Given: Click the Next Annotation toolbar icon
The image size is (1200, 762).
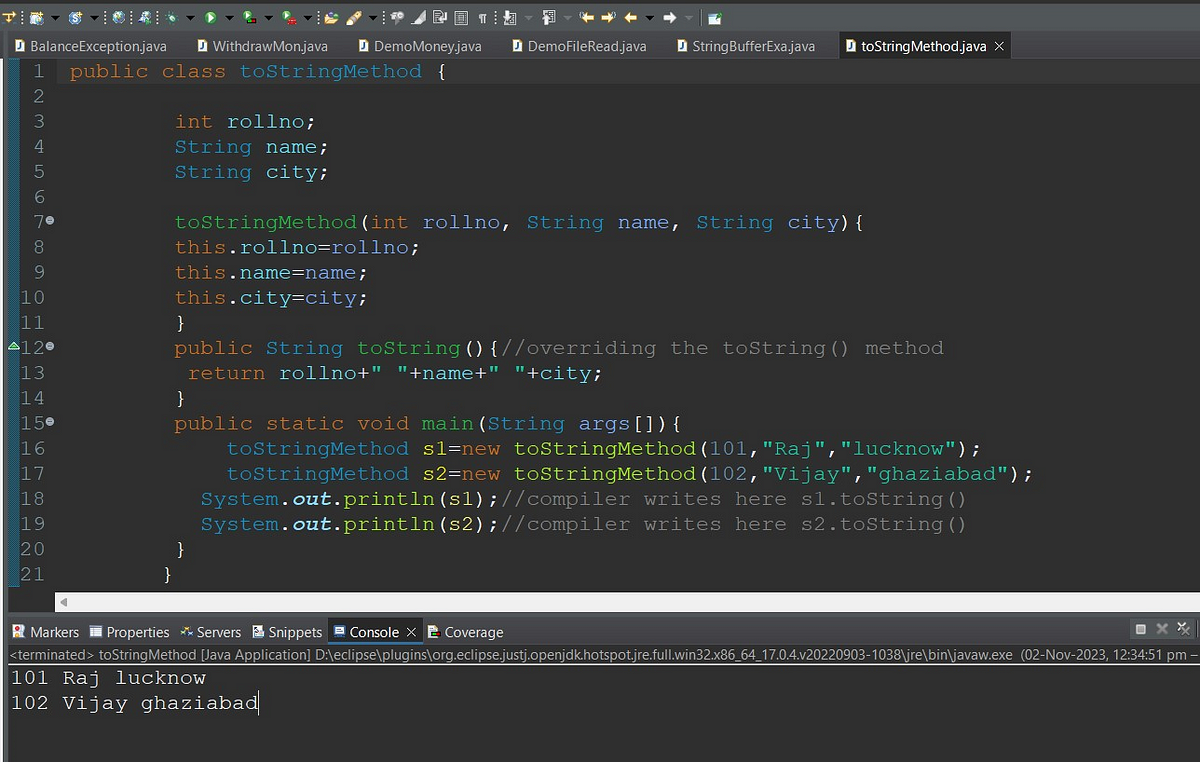Looking at the screenshot, I should click(x=509, y=18).
